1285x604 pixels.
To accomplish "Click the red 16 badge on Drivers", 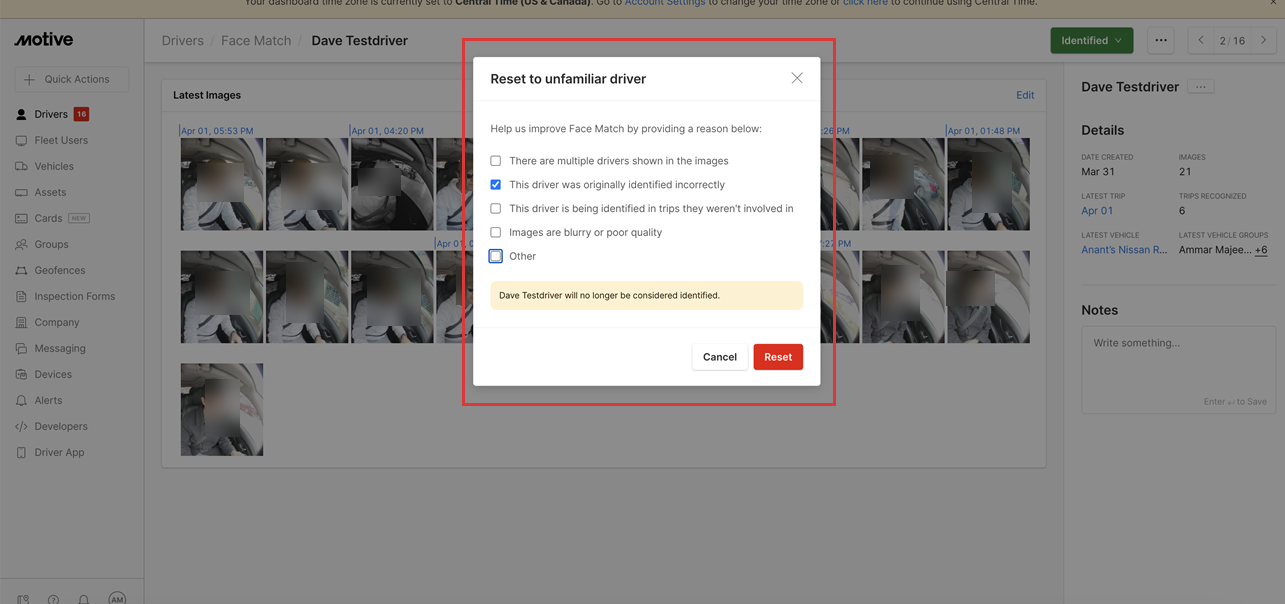I will coord(81,114).
